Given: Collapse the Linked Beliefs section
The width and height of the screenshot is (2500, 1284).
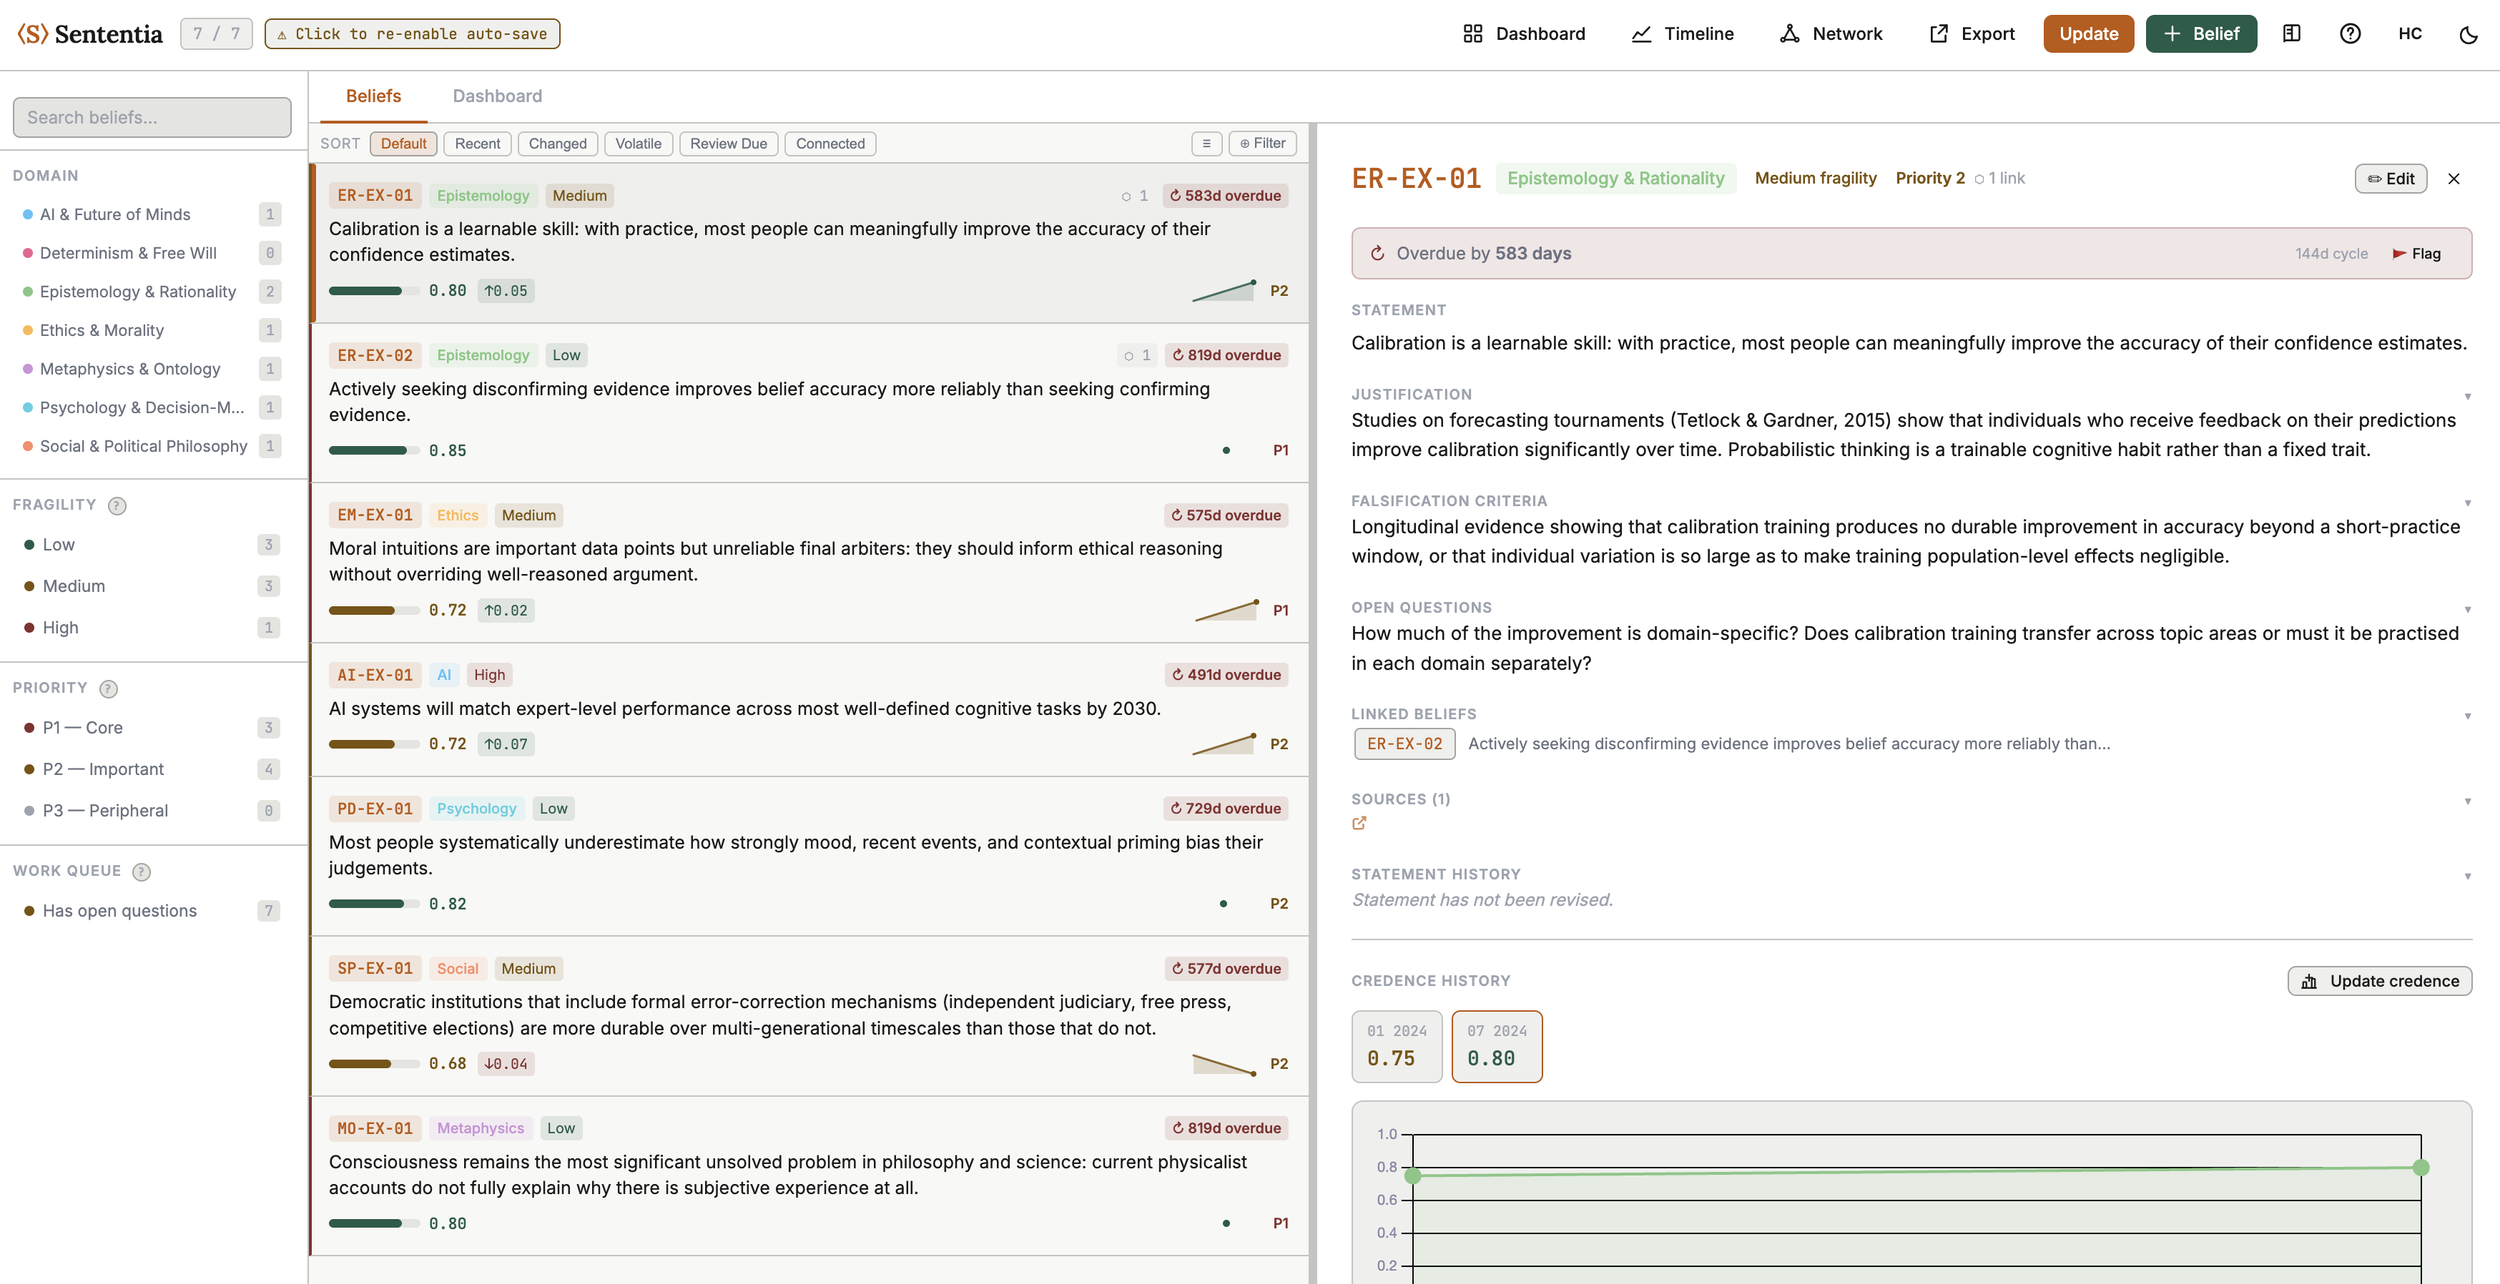Looking at the screenshot, I should coord(2467,715).
